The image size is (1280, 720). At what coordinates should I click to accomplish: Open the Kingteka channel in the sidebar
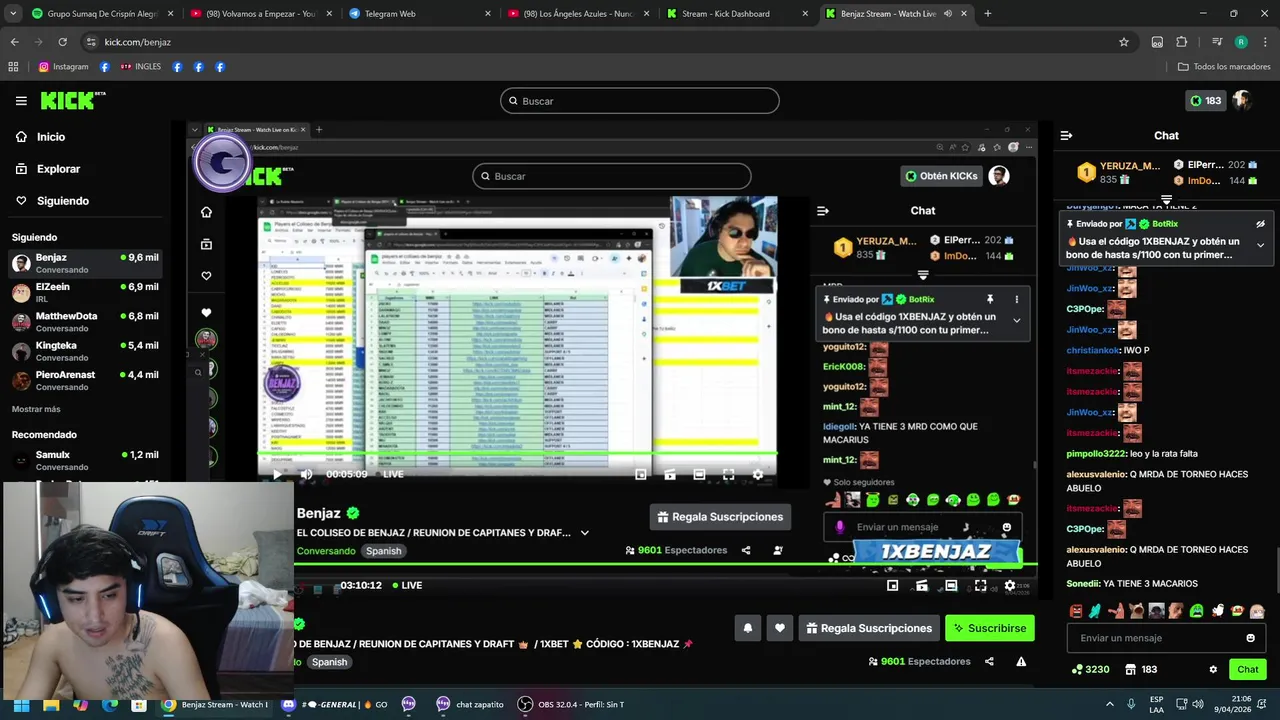click(85, 351)
